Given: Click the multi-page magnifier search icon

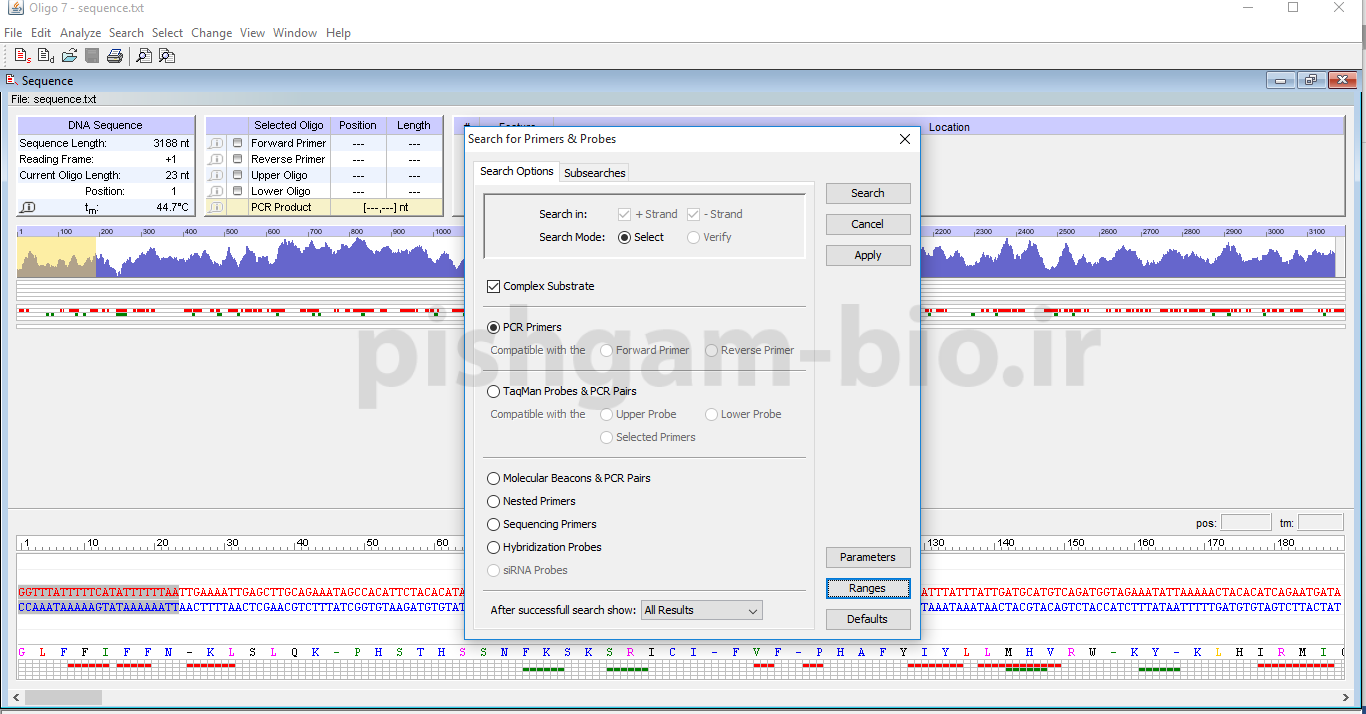Looking at the screenshot, I should pyautogui.click(x=167, y=56).
